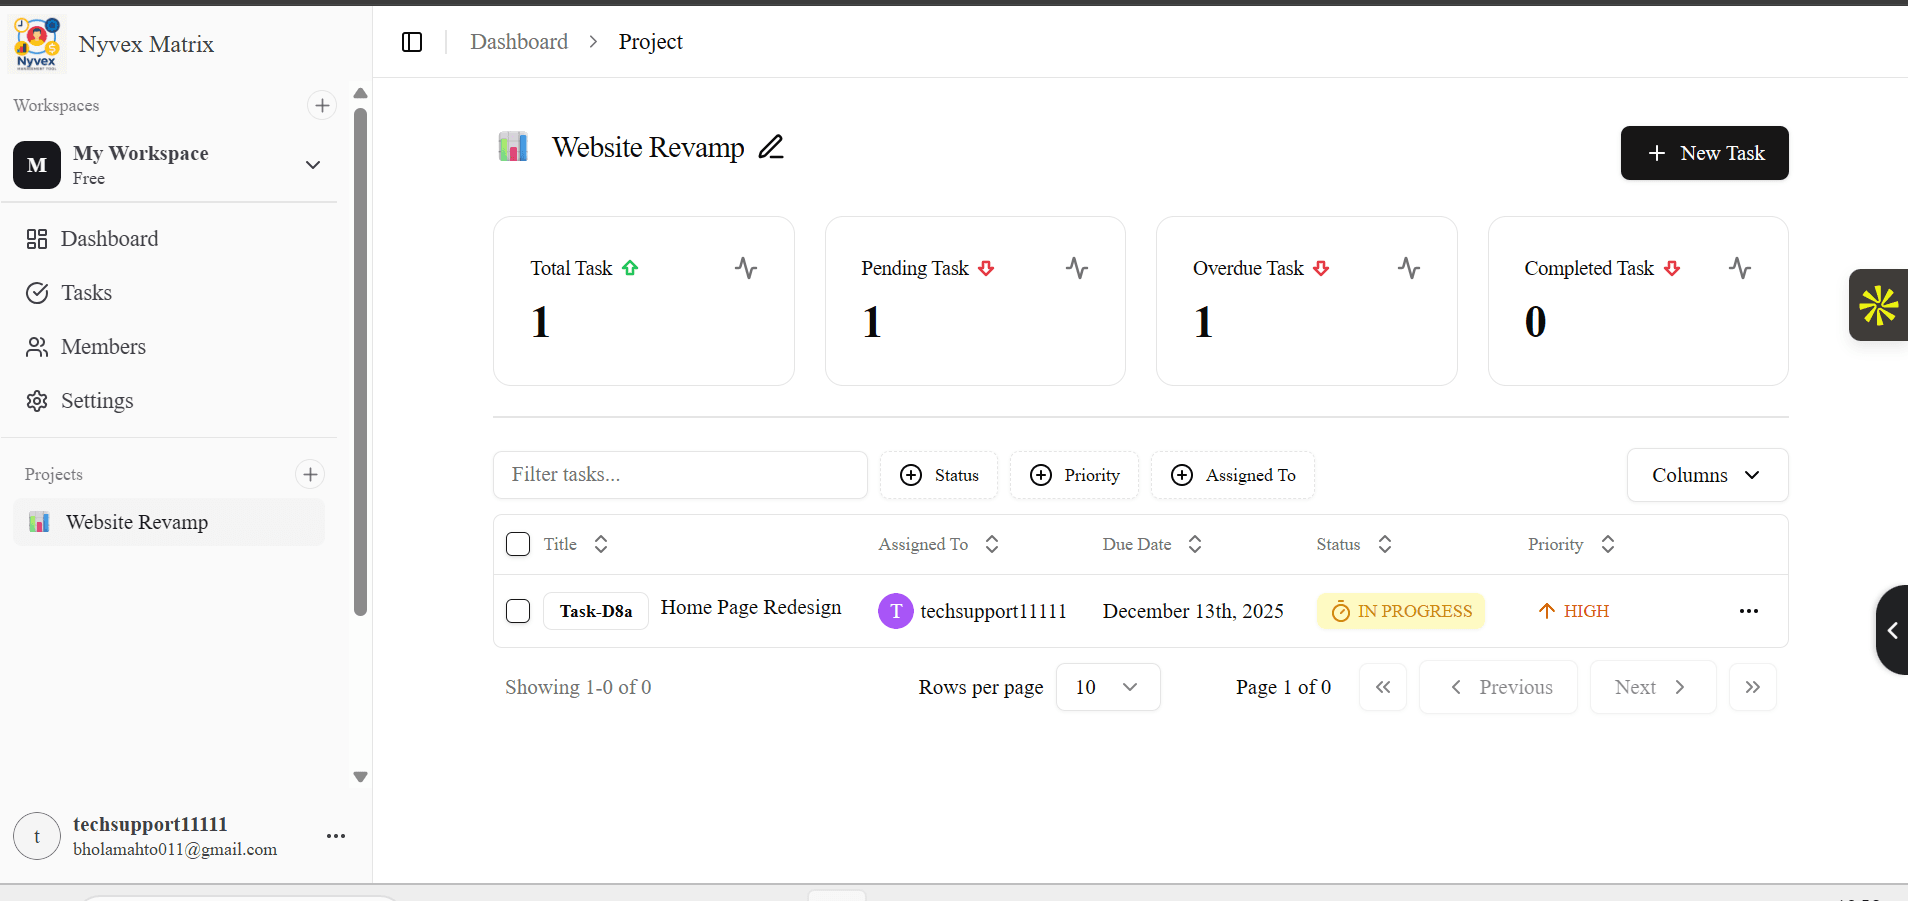The width and height of the screenshot is (1908, 901).
Task: Go to Dashboard via the breadcrumb link
Action: click(519, 41)
